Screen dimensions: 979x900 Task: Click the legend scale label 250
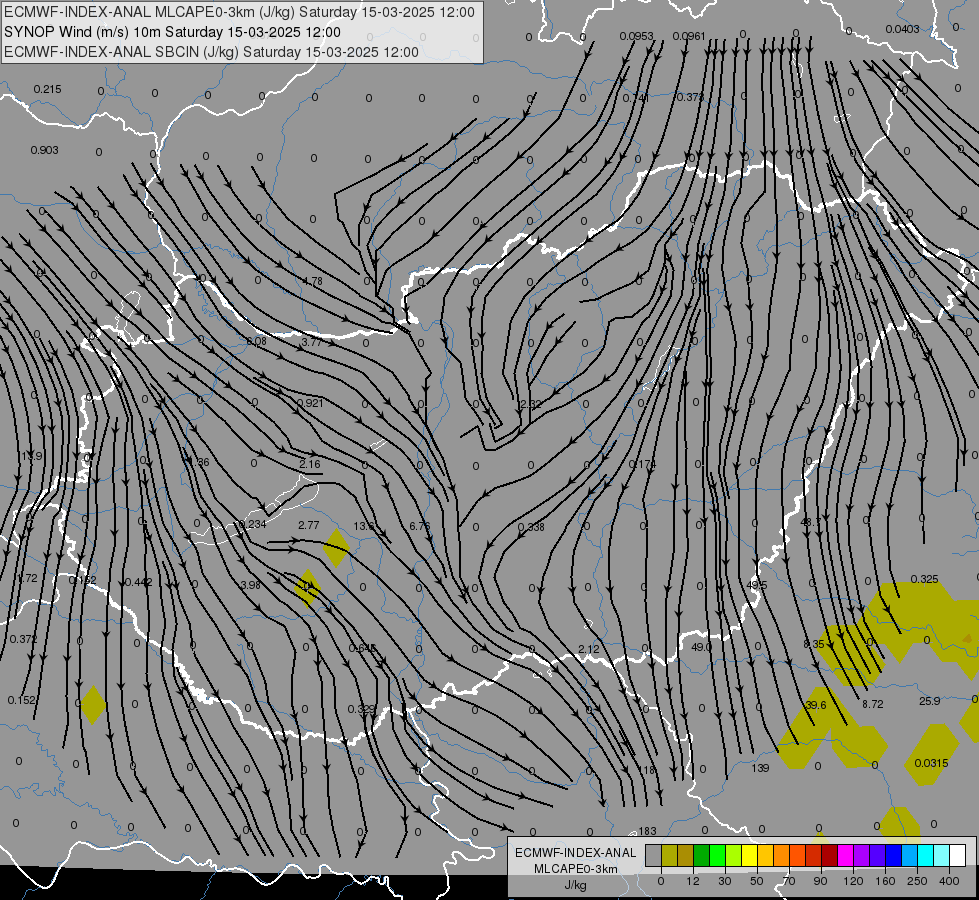(917, 881)
